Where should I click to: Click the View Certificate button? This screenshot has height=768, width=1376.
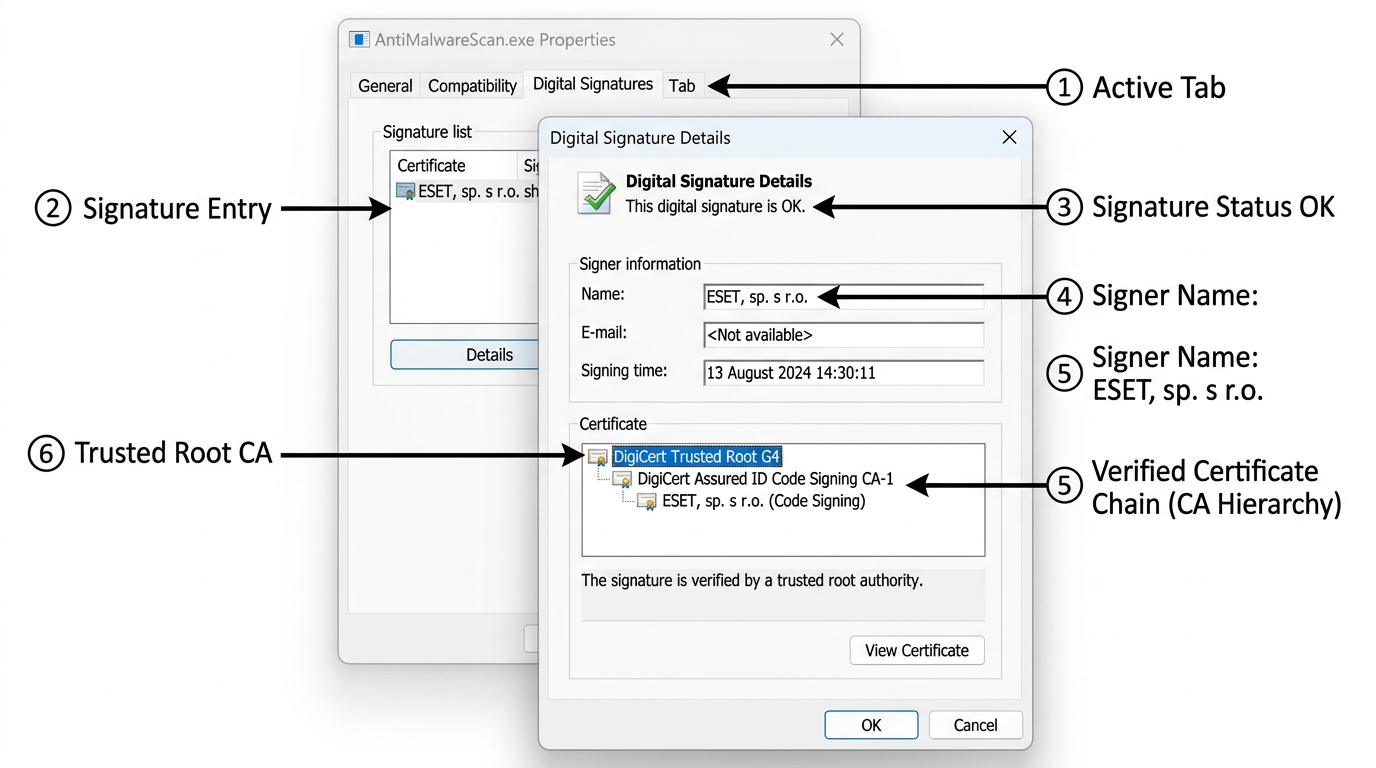[x=916, y=650]
